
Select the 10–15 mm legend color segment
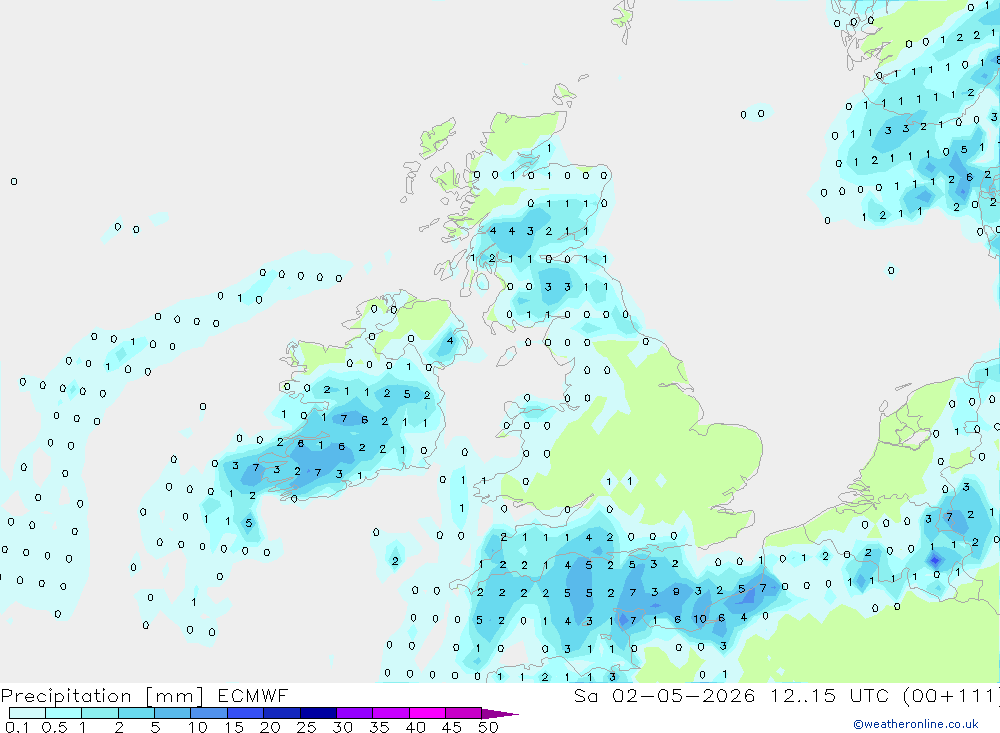pyautogui.click(x=209, y=713)
